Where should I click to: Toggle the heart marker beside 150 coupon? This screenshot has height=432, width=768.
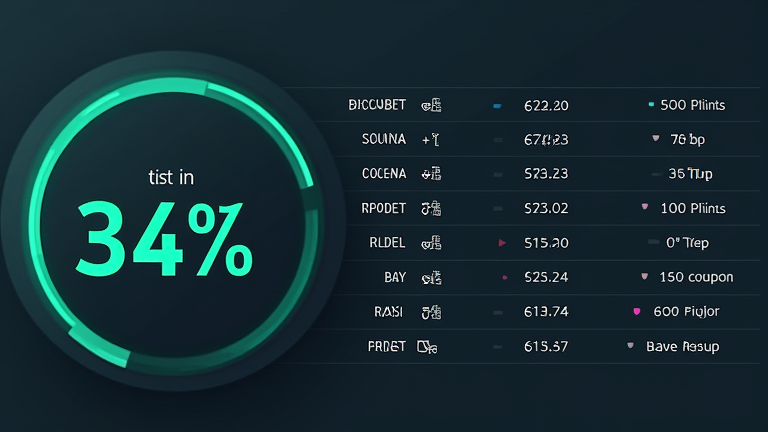point(645,277)
